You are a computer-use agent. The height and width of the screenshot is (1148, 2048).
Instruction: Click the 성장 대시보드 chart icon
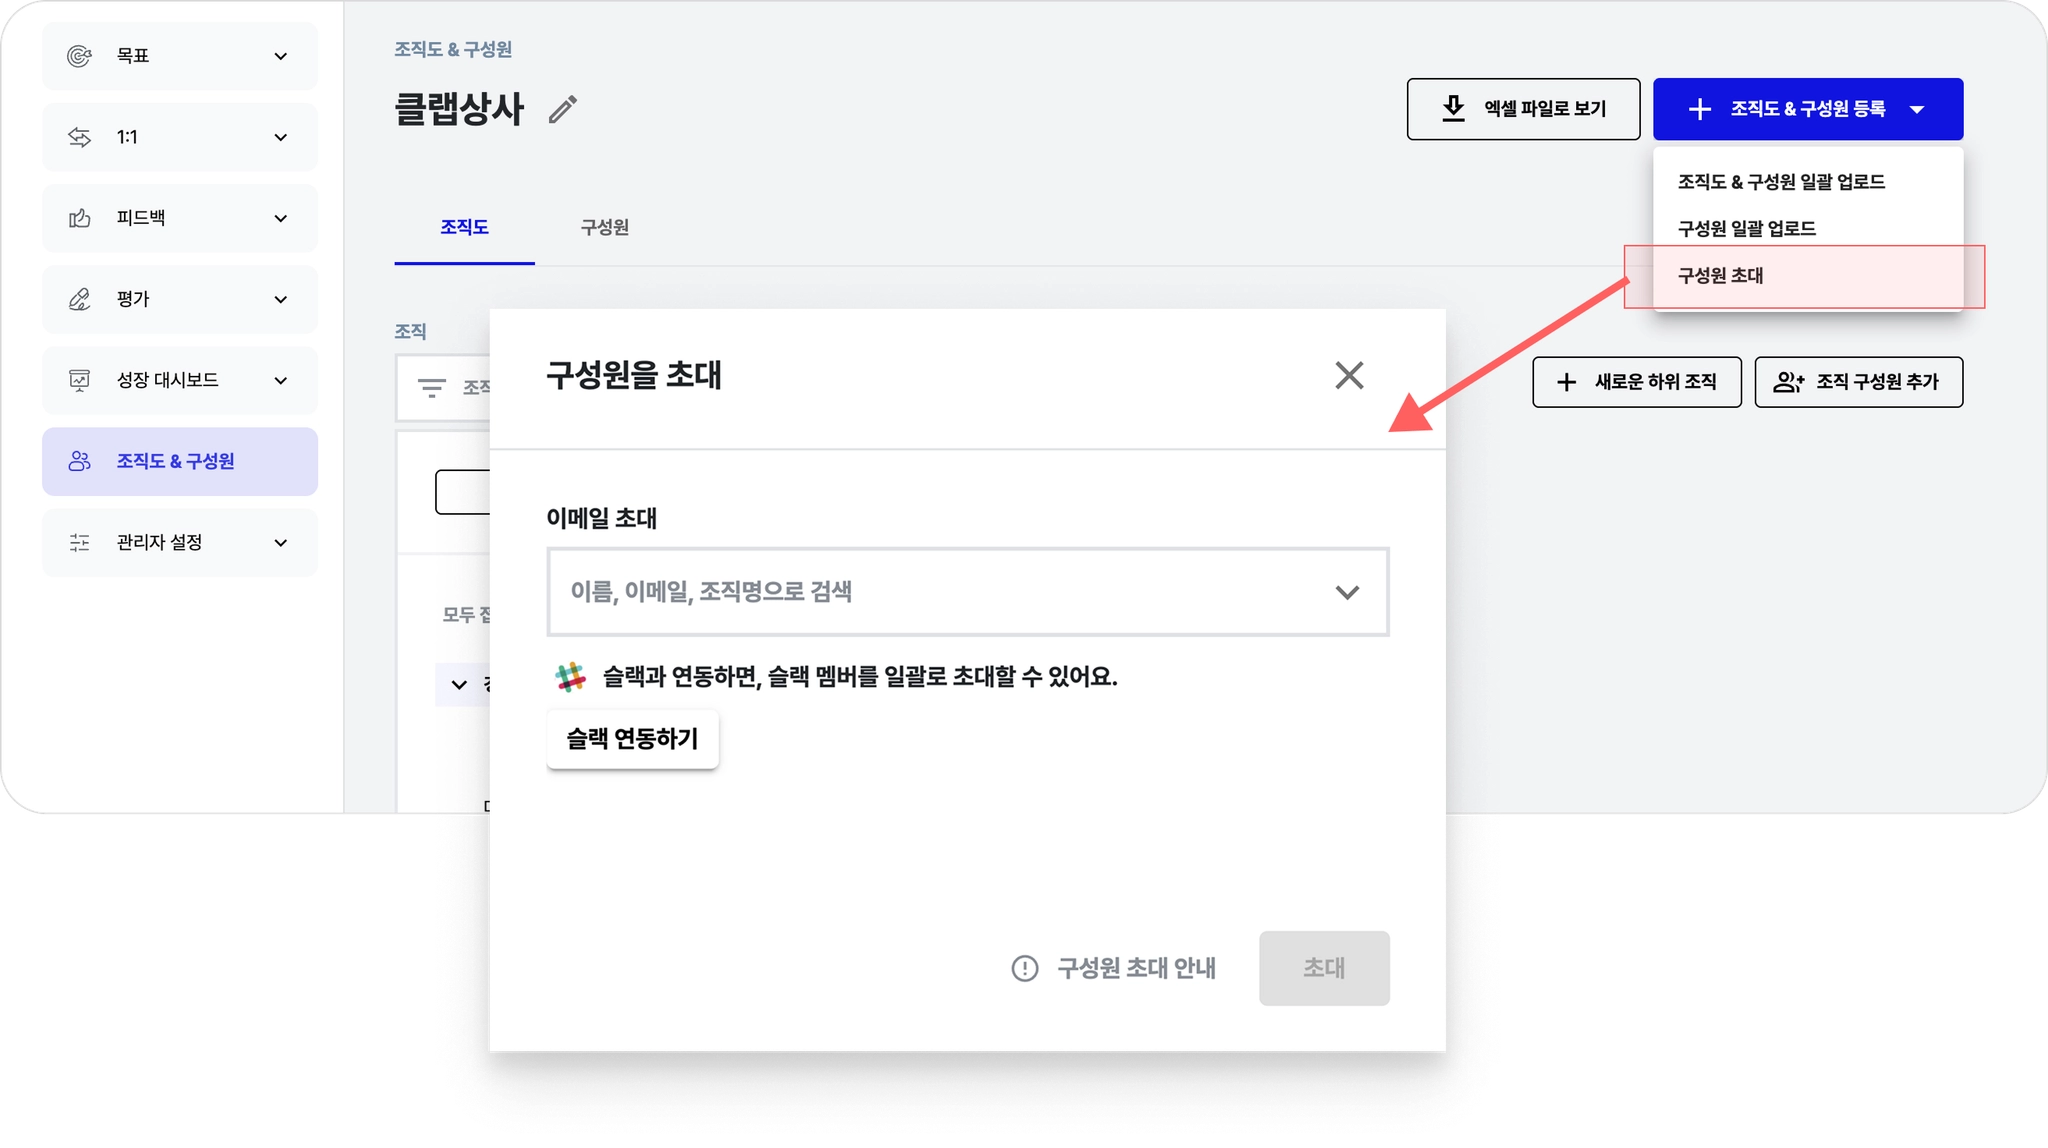click(x=79, y=380)
